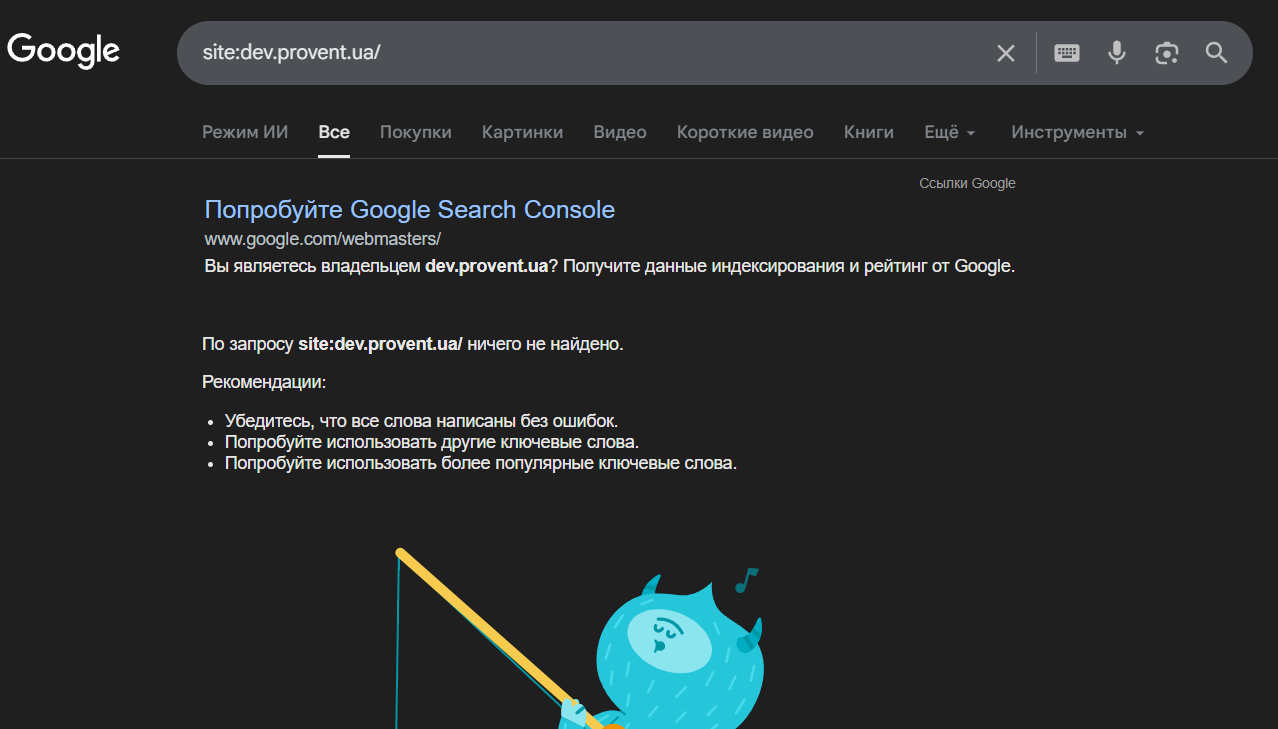Open the on-screen keyboard input tool
Screen dimensions: 1278x729
click(1067, 53)
